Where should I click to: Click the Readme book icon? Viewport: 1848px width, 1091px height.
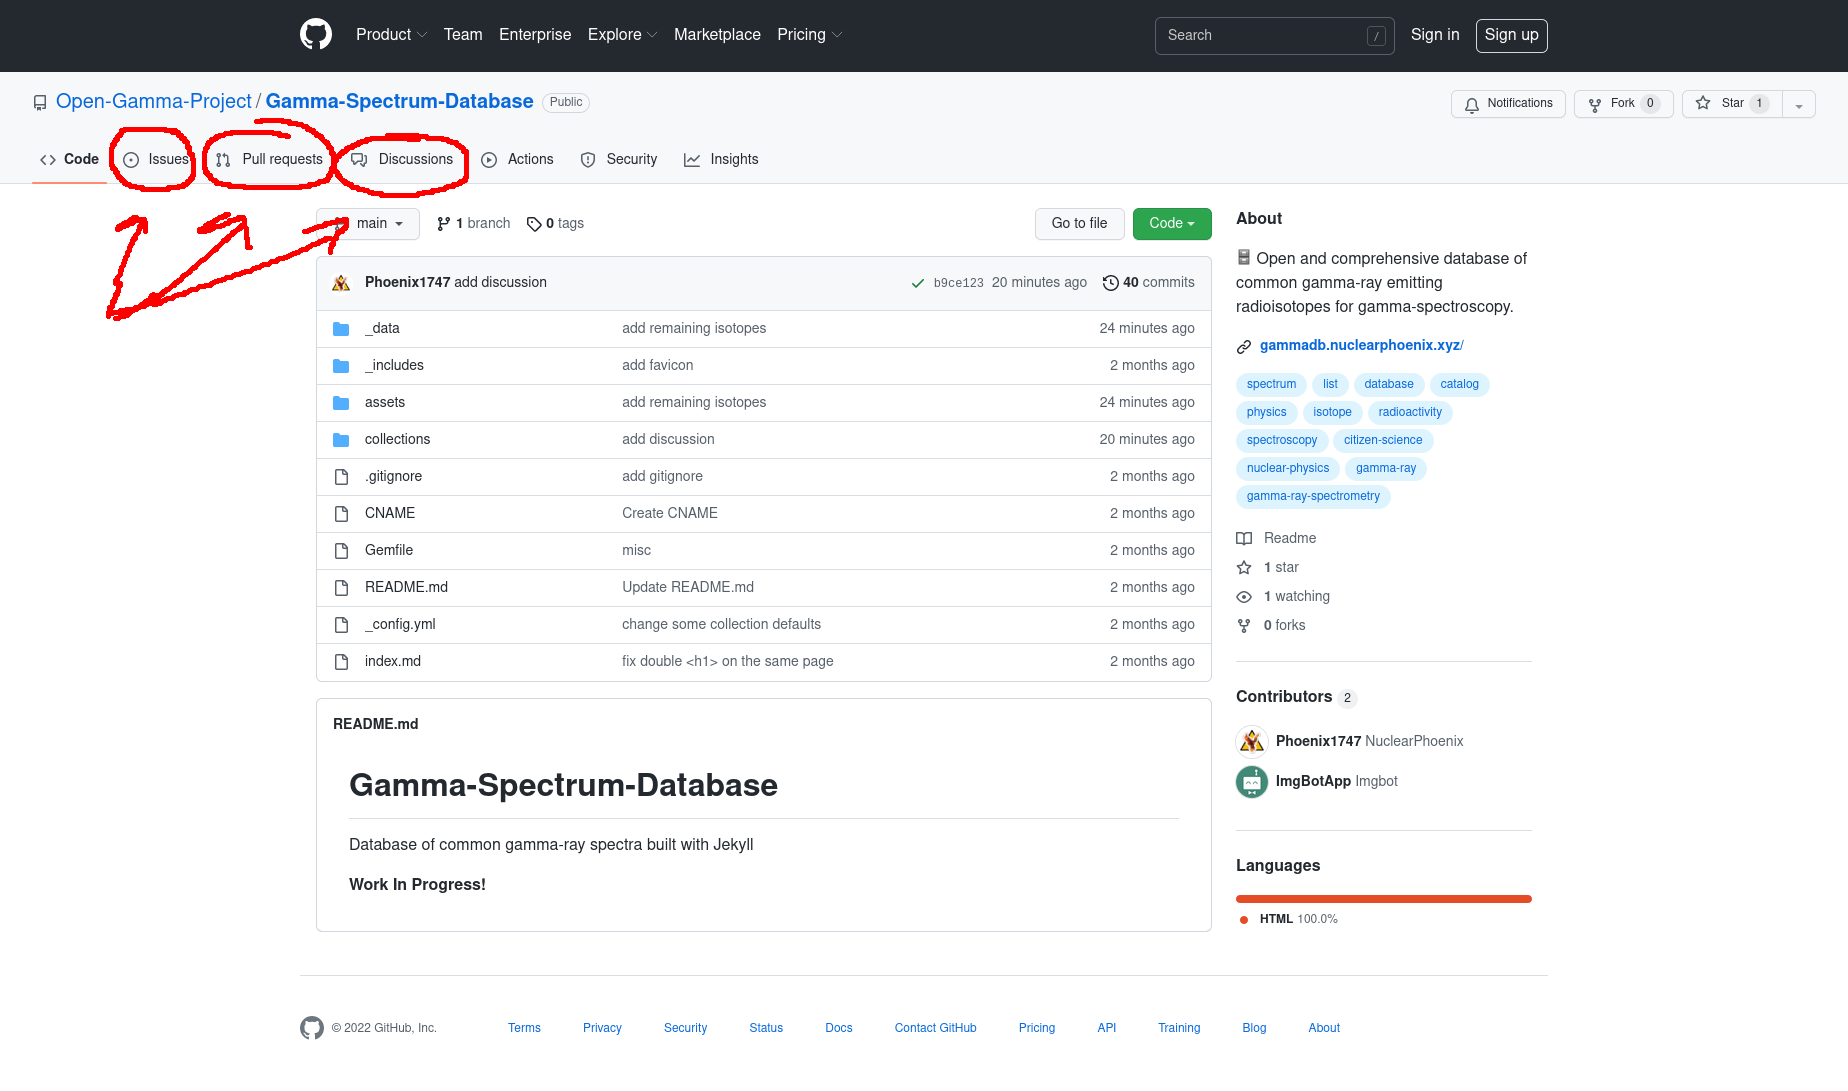pos(1244,539)
